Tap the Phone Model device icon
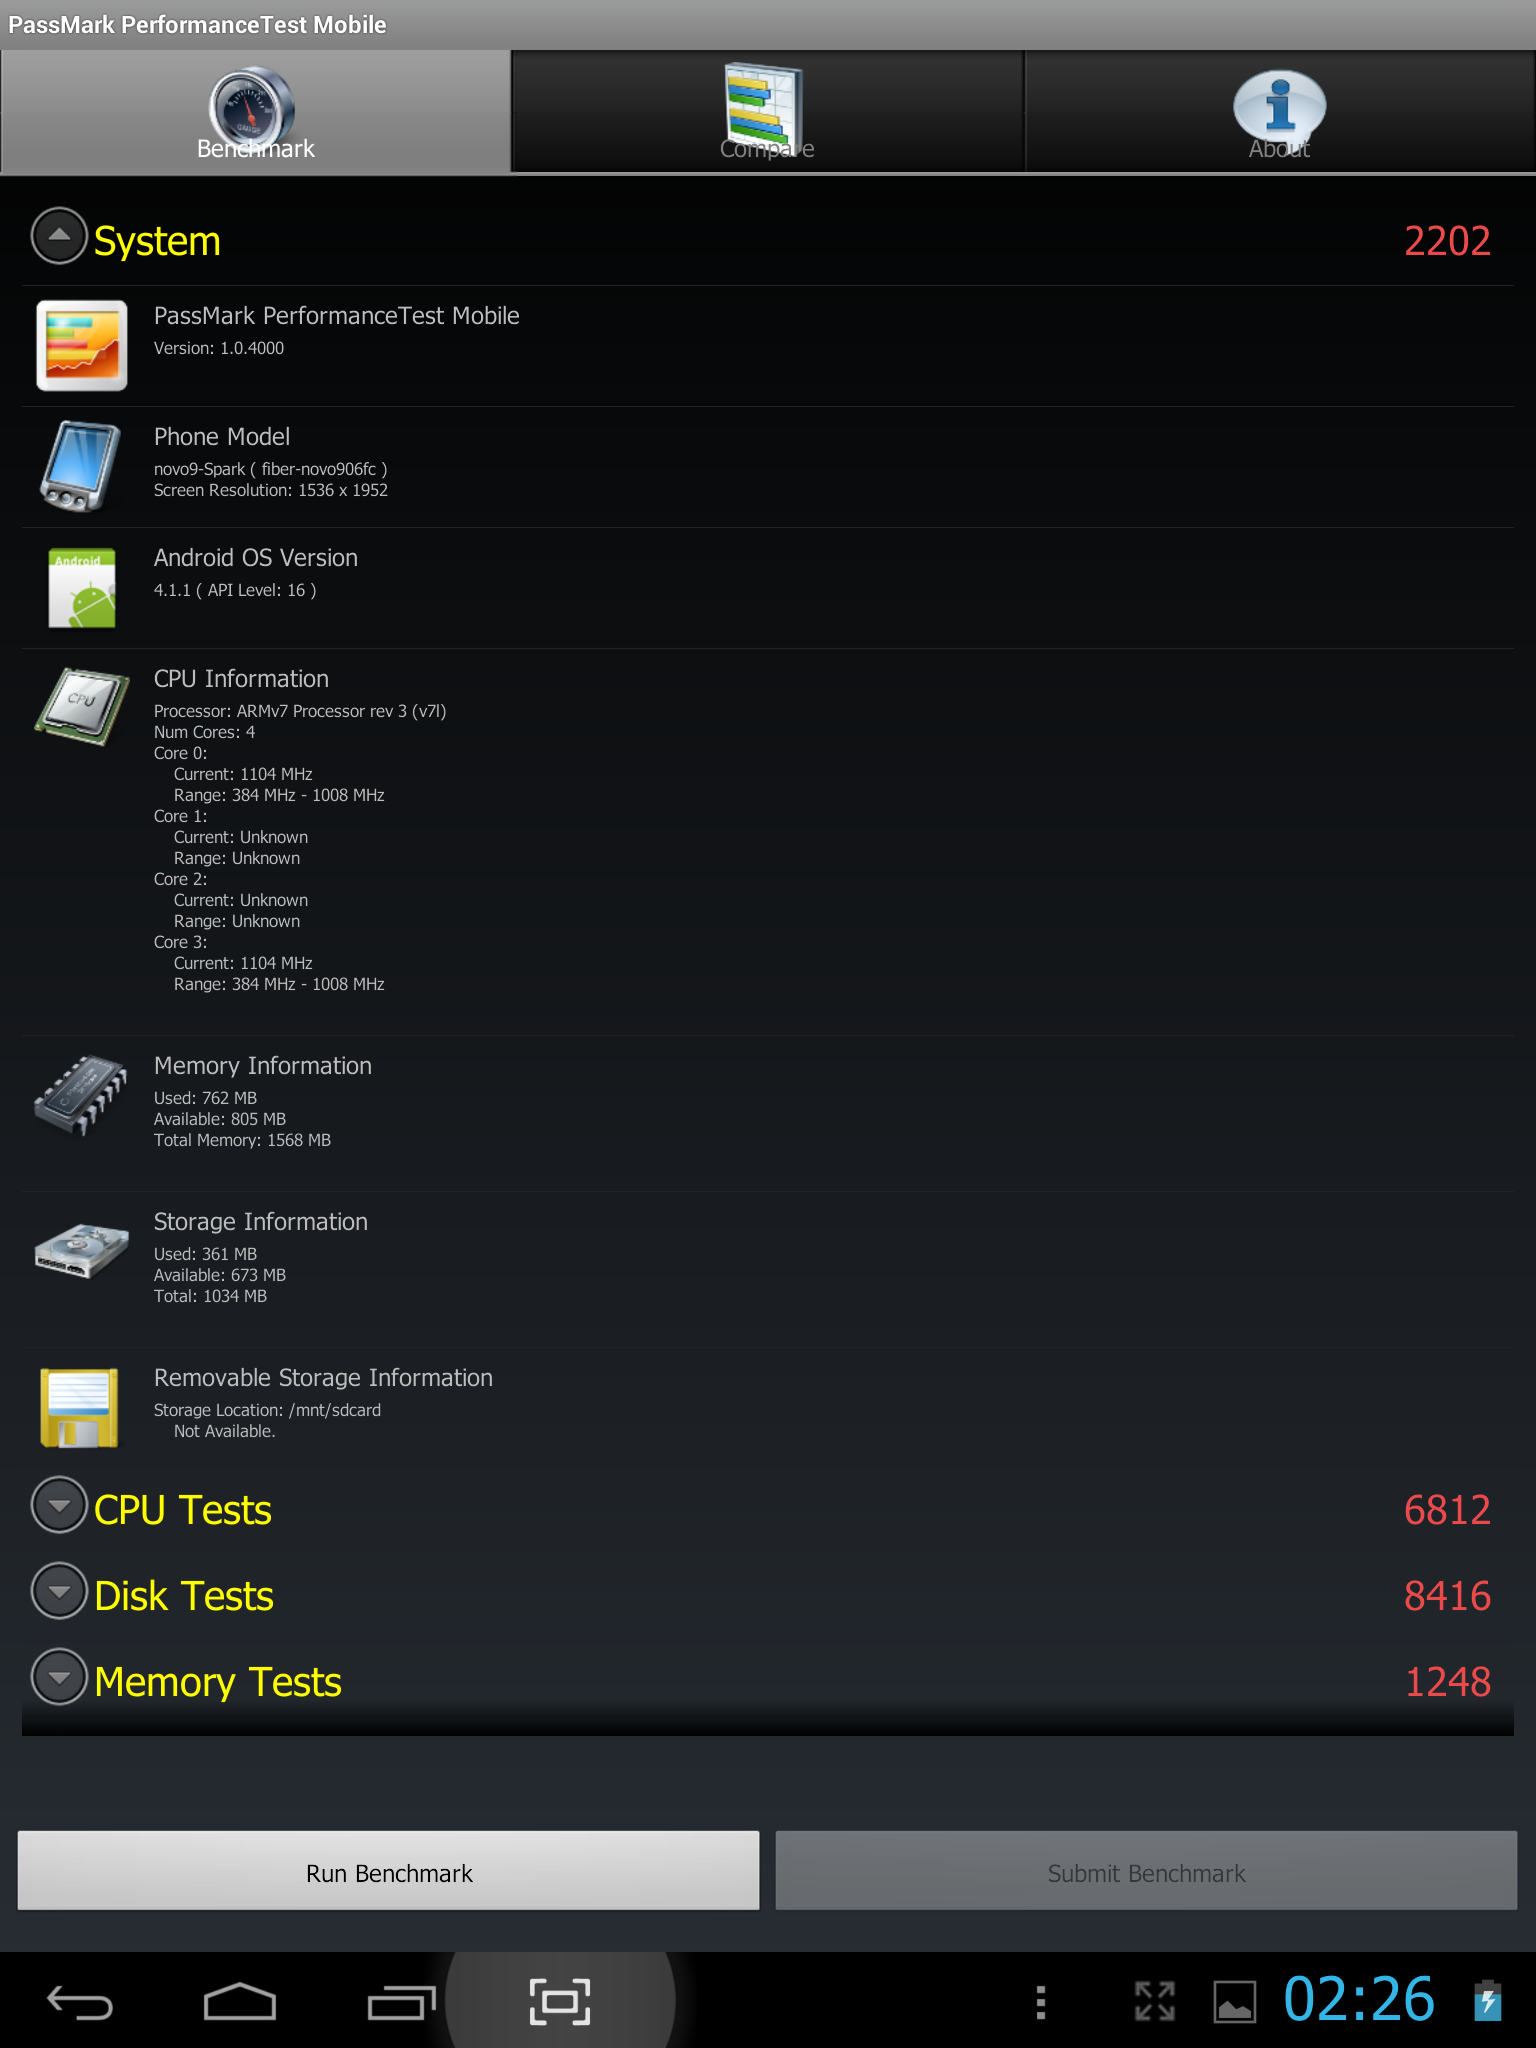1536x2048 pixels. tap(81, 466)
